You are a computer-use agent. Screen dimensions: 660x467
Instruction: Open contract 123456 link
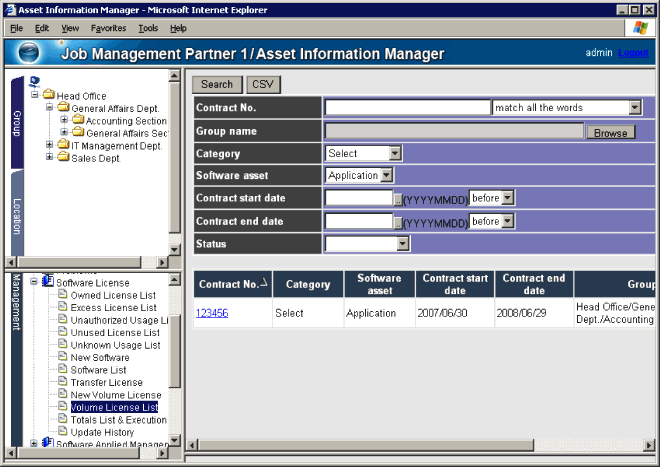tap(212, 313)
